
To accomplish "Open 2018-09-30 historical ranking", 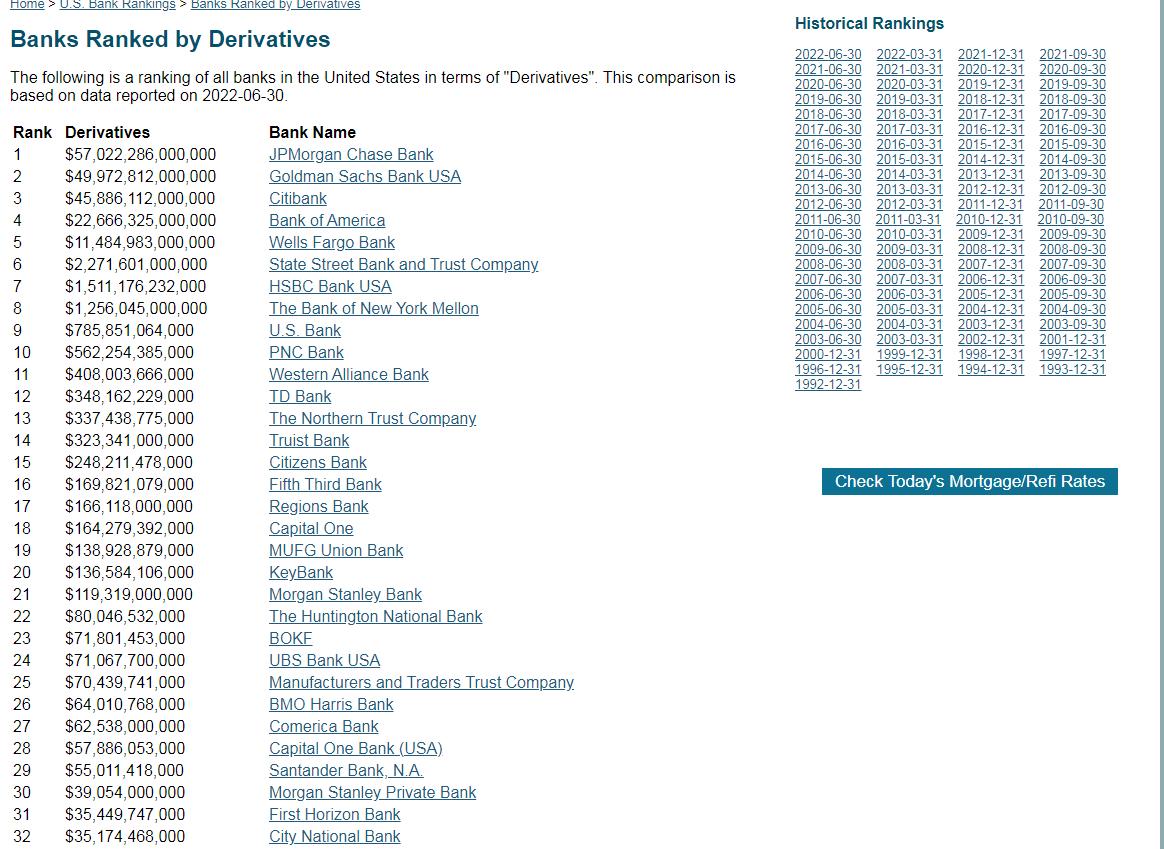I will point(1072,99).
